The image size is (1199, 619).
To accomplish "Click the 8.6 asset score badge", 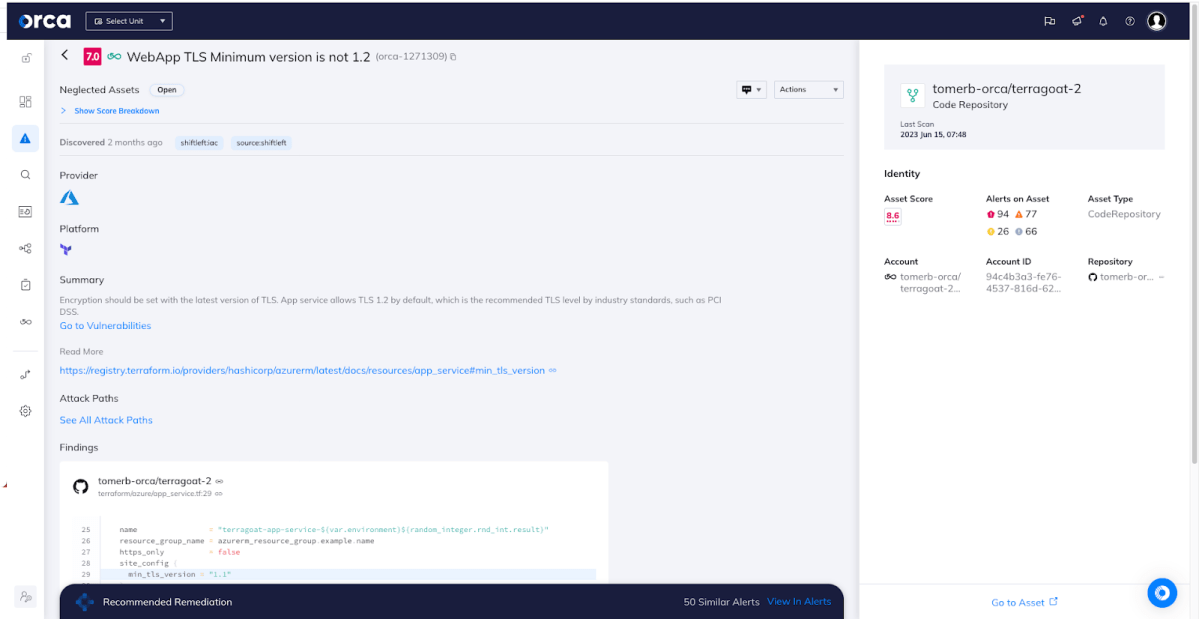I will coord(892,217).
